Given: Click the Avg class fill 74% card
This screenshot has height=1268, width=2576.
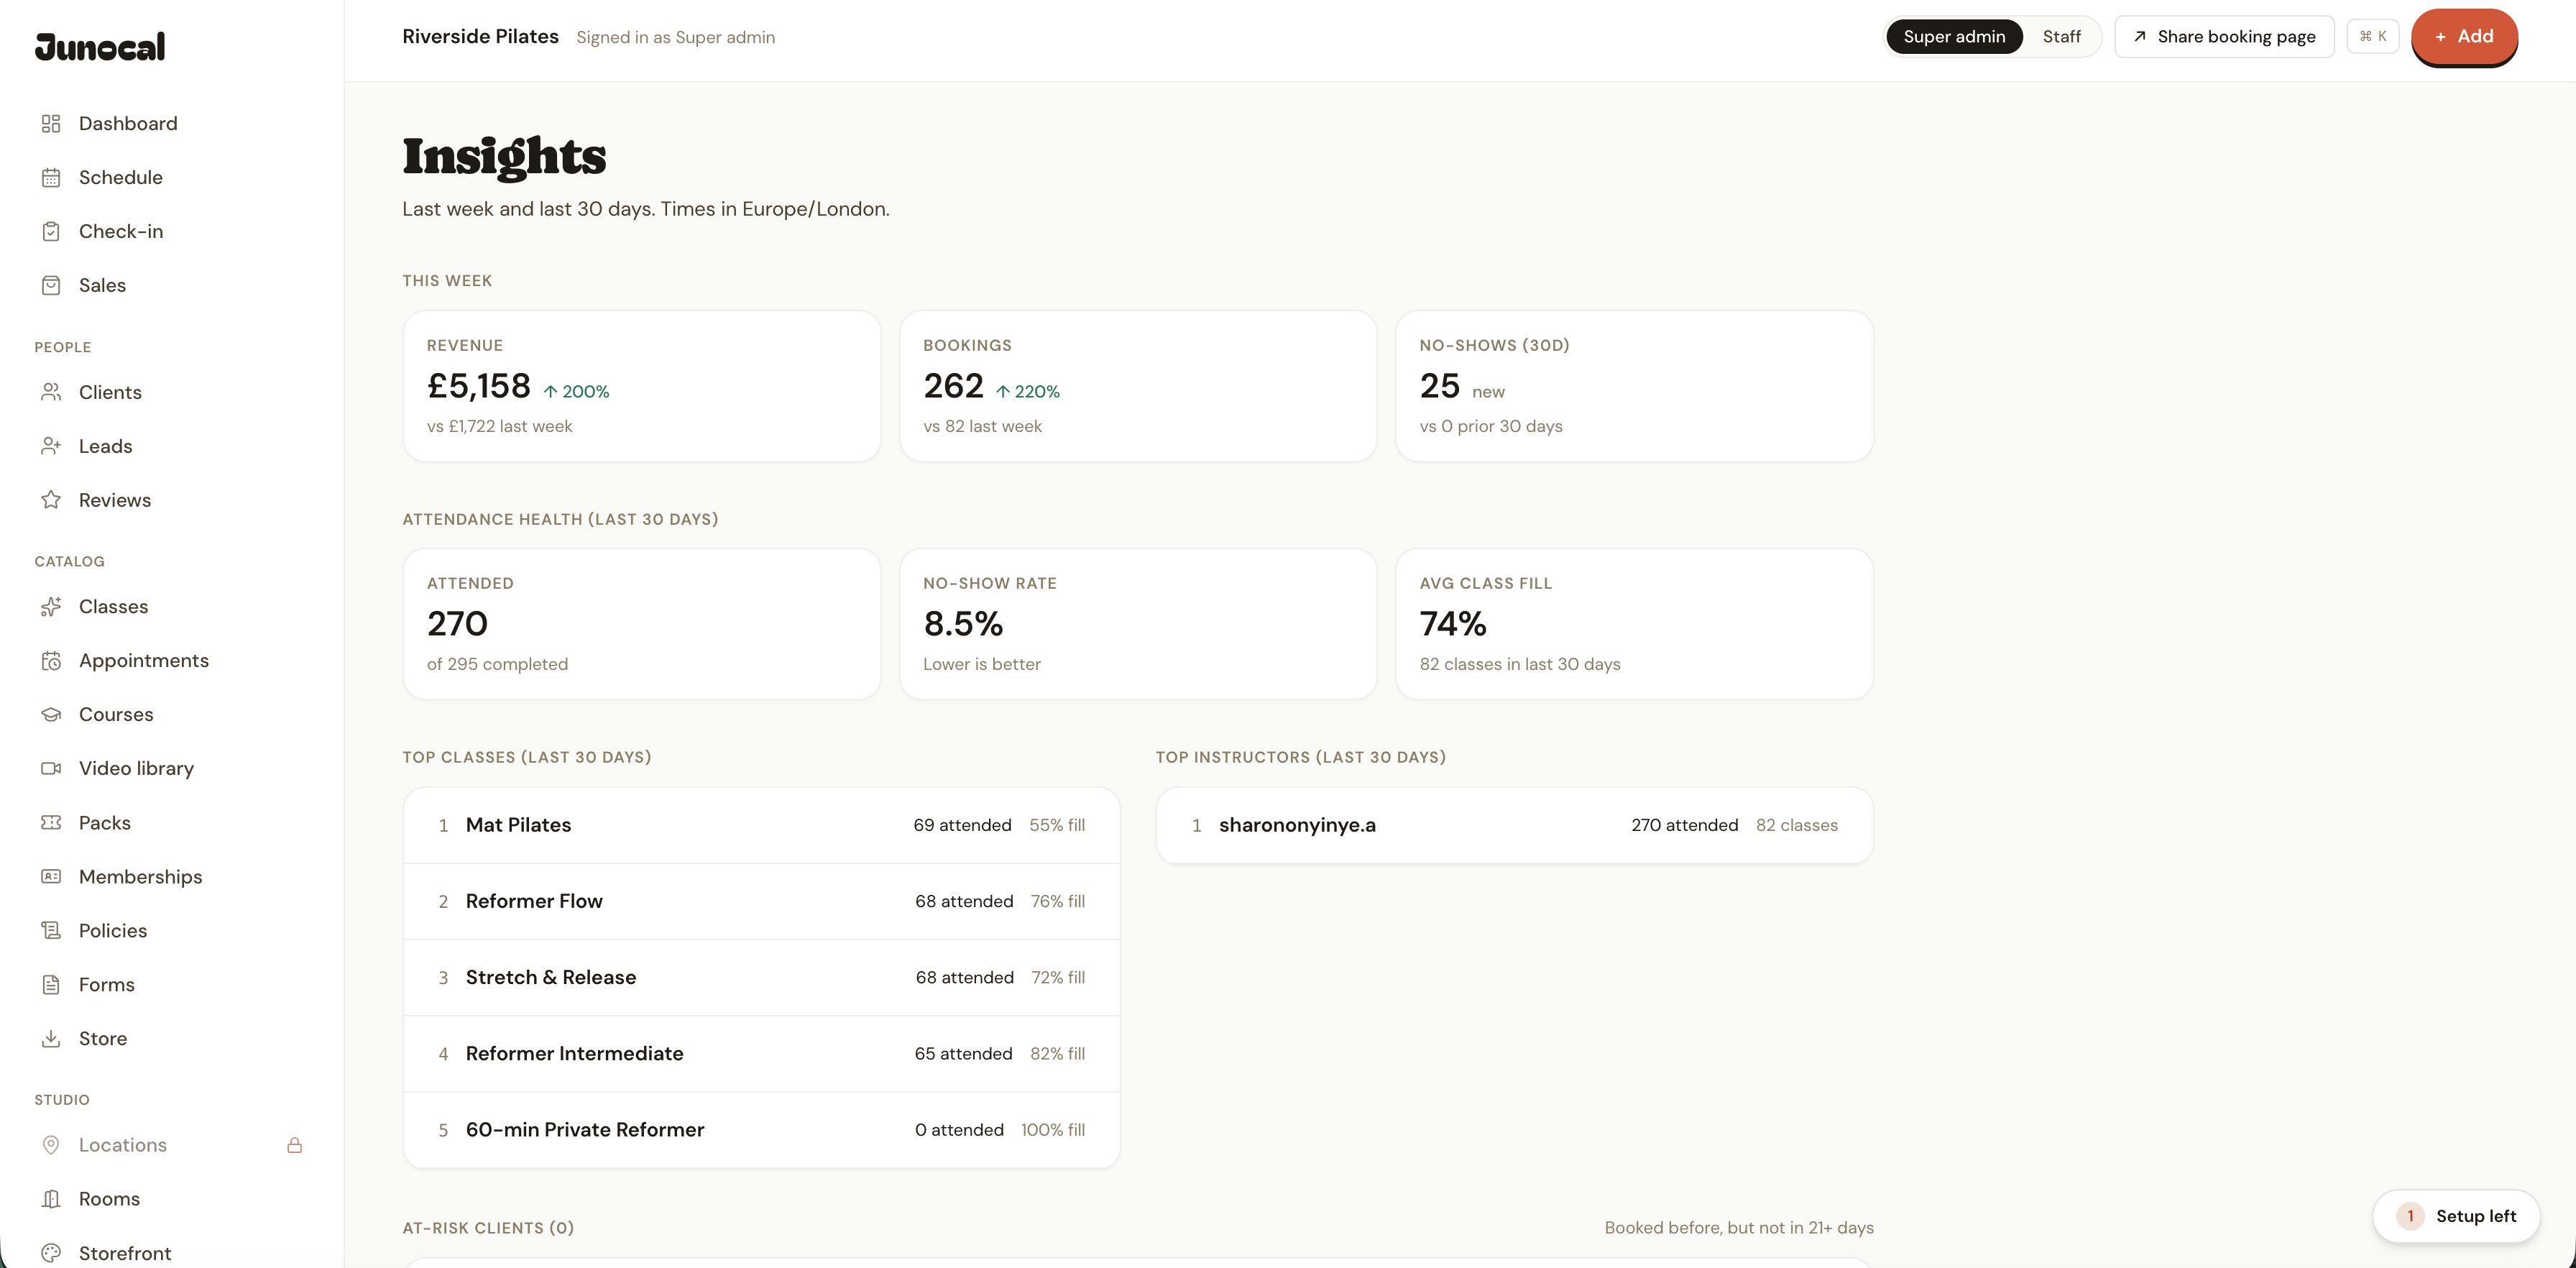Looking at the screenshot, I should [x=1634, y=624].
